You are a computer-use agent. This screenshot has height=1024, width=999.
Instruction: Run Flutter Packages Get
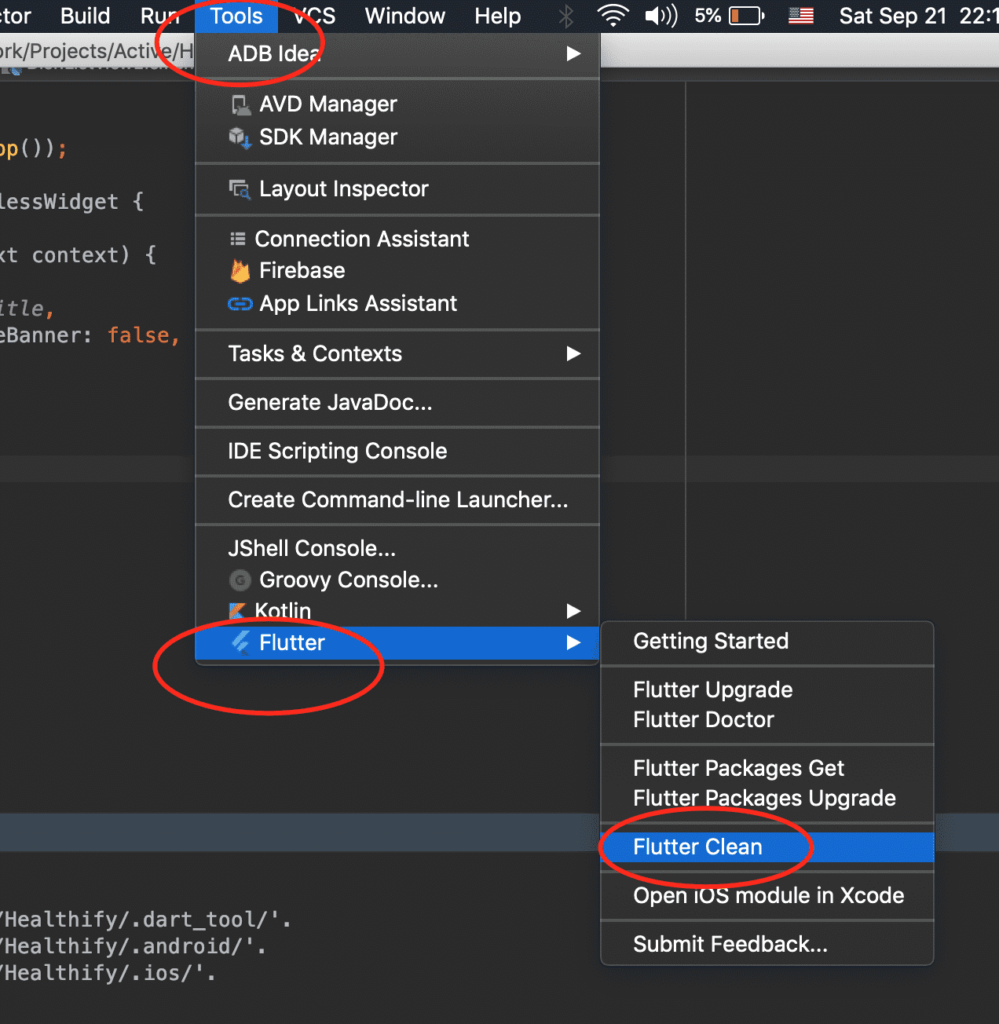pyautogui.click(x=767, y=769)
